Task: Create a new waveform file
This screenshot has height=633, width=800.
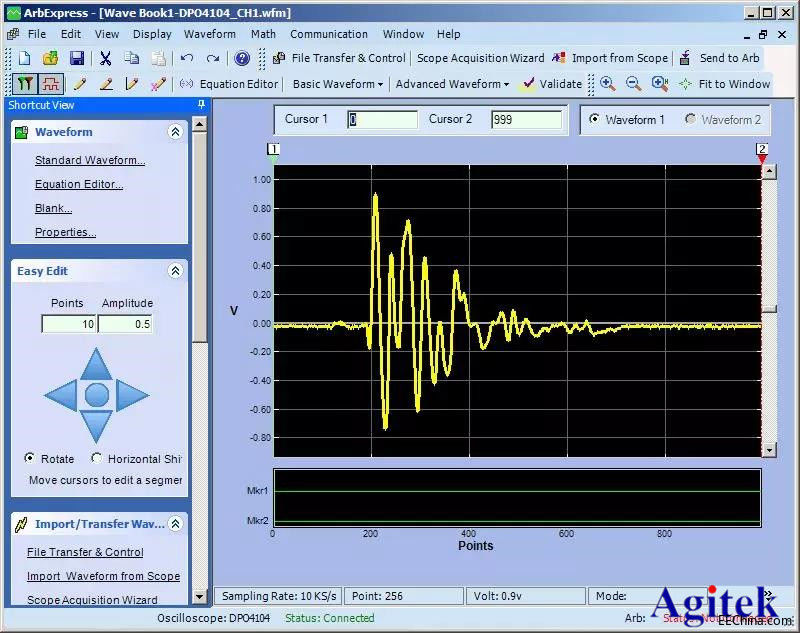Action: tap(24, 58)
